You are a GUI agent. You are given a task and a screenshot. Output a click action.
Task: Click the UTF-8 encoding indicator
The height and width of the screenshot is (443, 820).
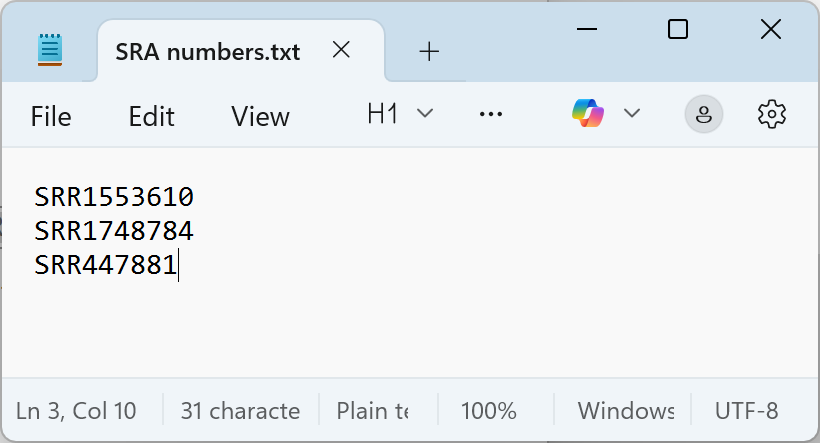pyautogui.click(x=746, y=410)
